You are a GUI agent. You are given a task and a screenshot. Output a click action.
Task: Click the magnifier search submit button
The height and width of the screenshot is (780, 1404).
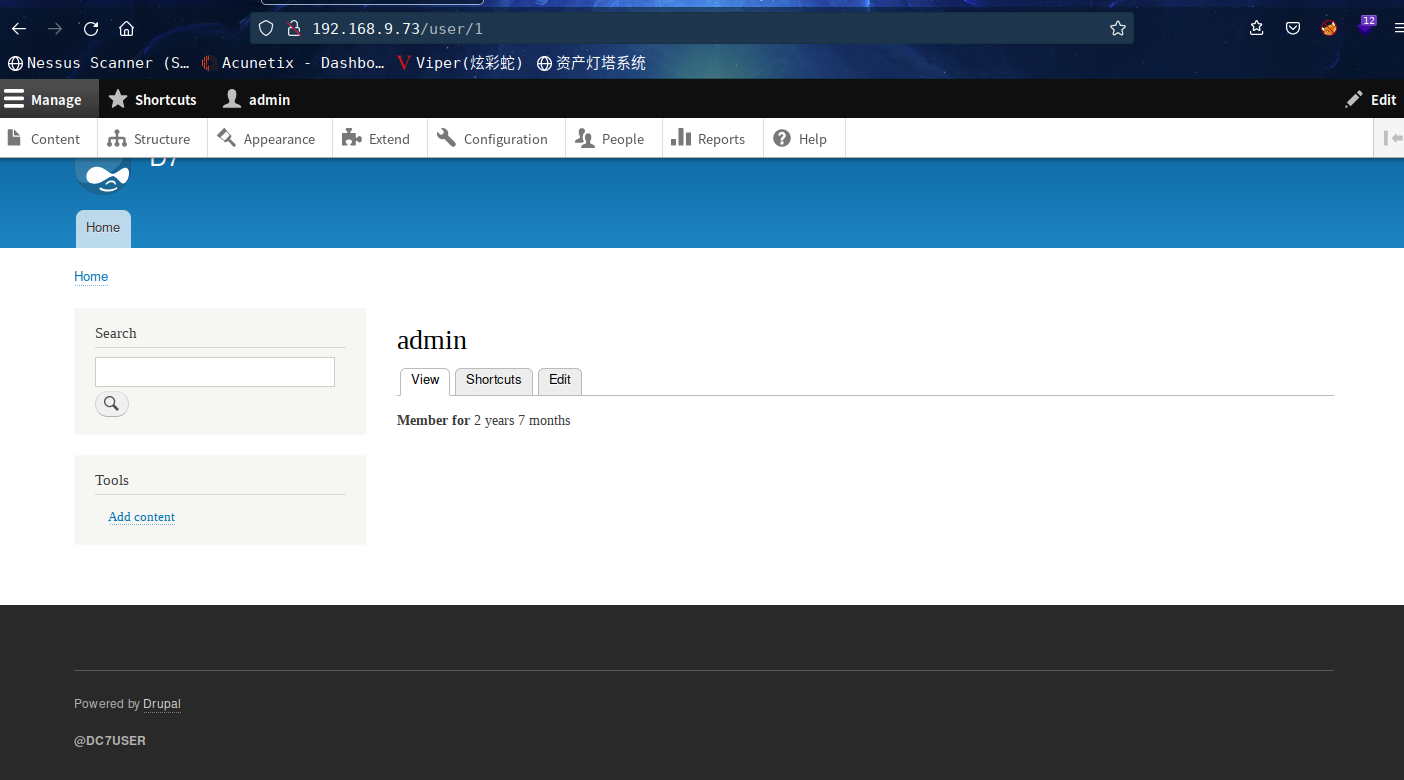[x=112, y=404]
